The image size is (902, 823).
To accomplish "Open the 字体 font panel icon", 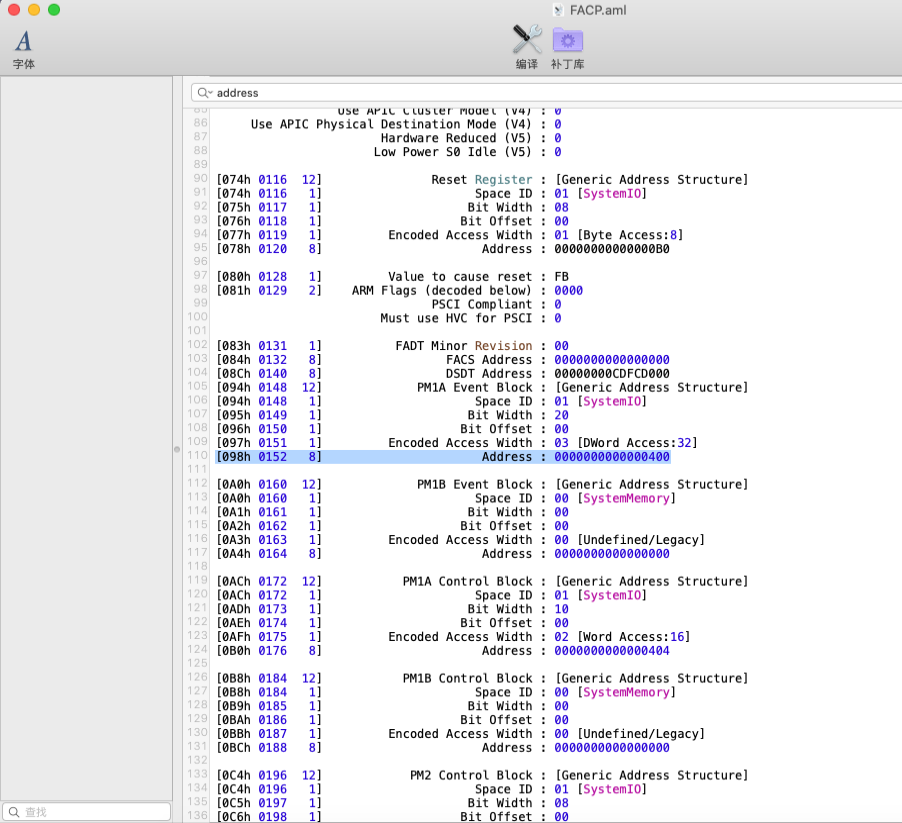I will pyautogui.click(x=23, y=41).
